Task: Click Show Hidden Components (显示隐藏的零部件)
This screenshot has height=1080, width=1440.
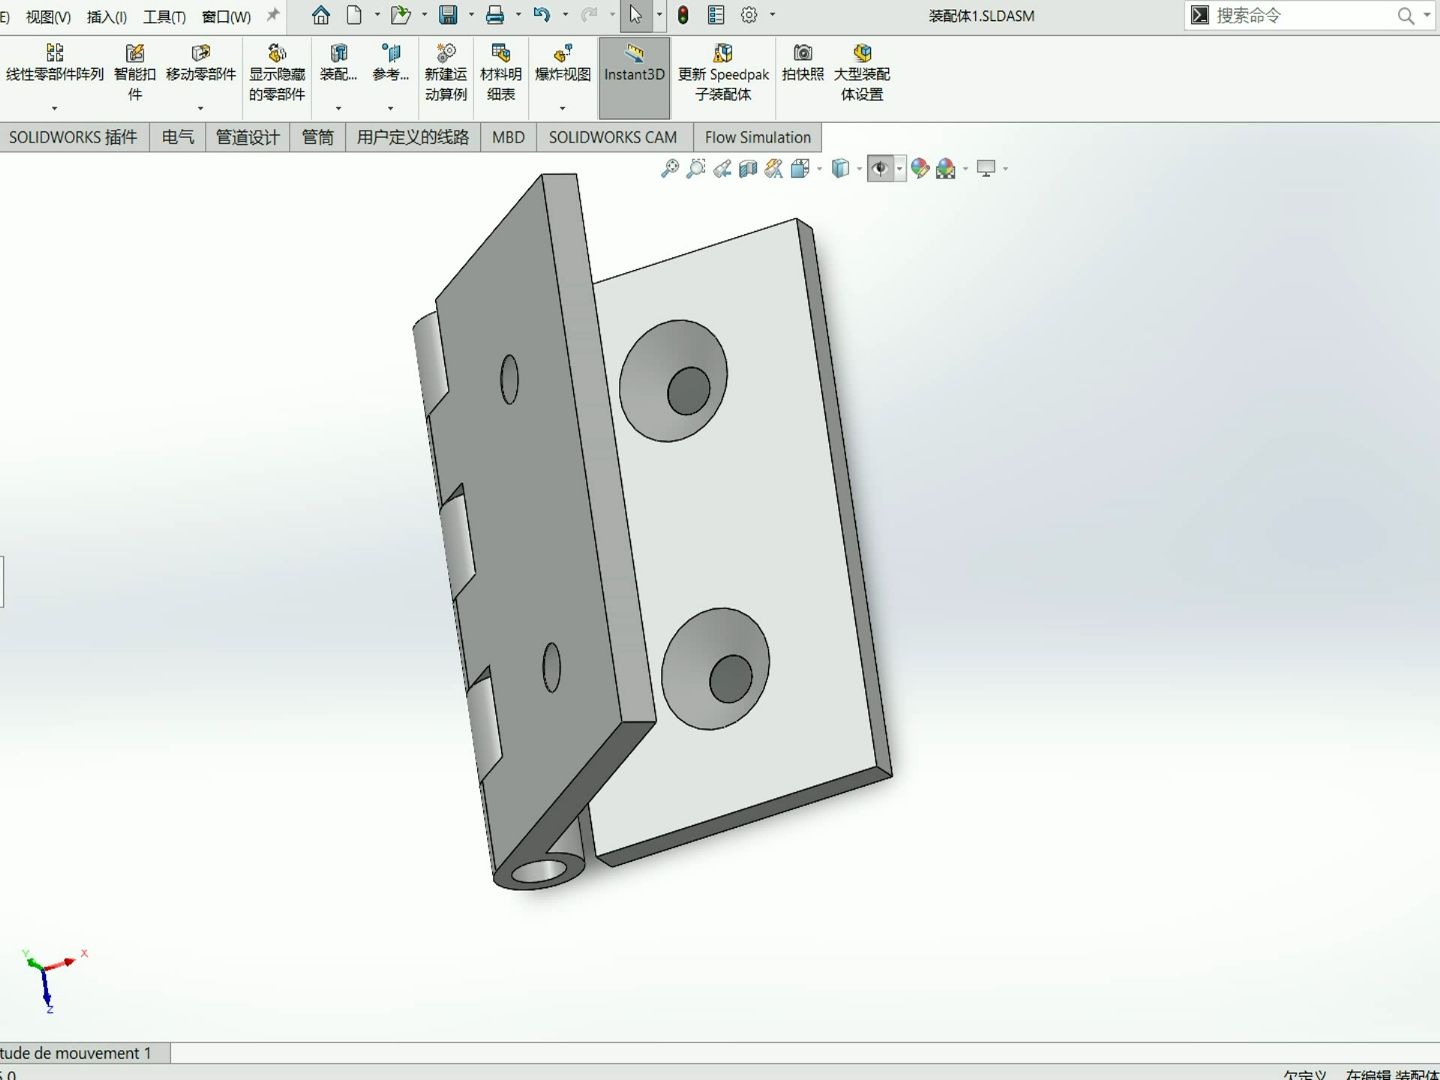Action: coord(277,72)
